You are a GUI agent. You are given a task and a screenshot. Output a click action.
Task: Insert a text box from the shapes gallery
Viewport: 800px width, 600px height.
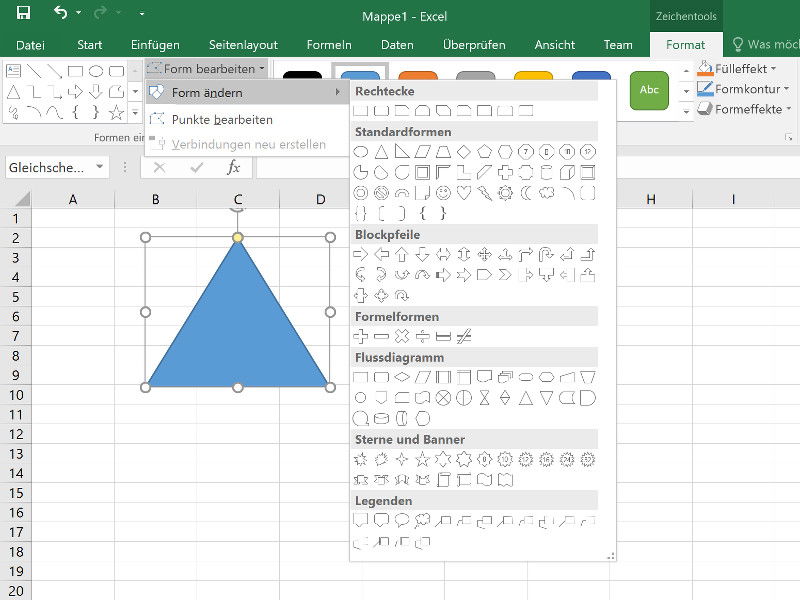click(x=13, y=71)
